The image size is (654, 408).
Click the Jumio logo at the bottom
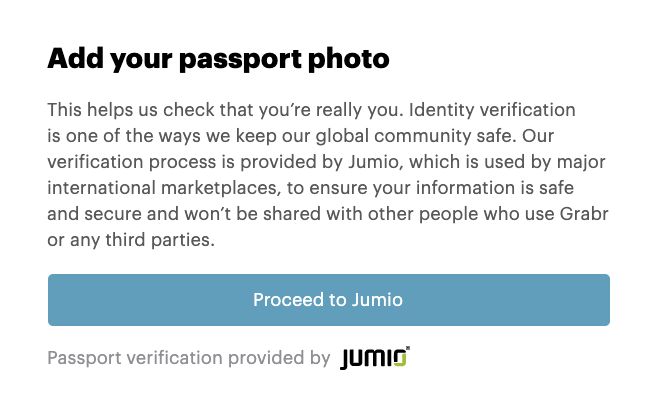click(x=375, y=358)
